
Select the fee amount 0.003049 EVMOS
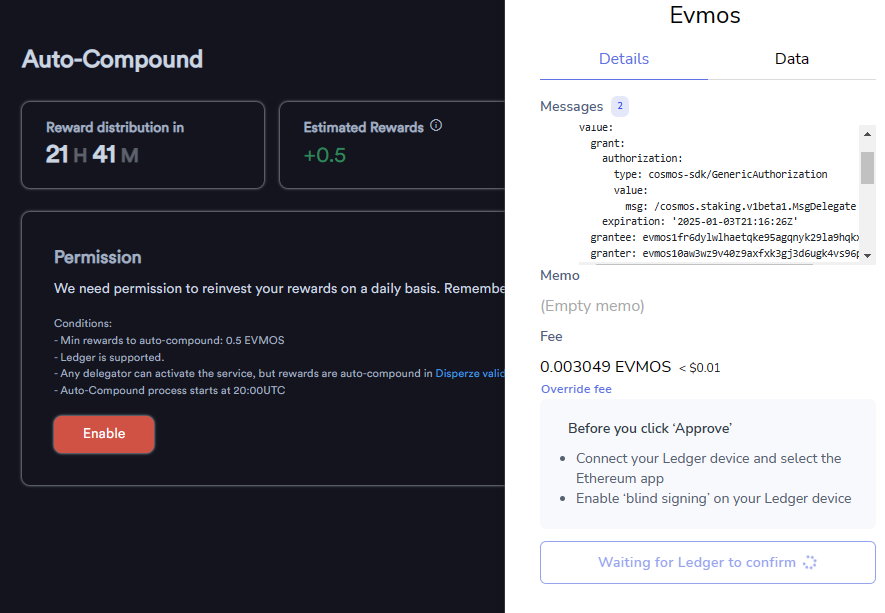click(604, 367)
